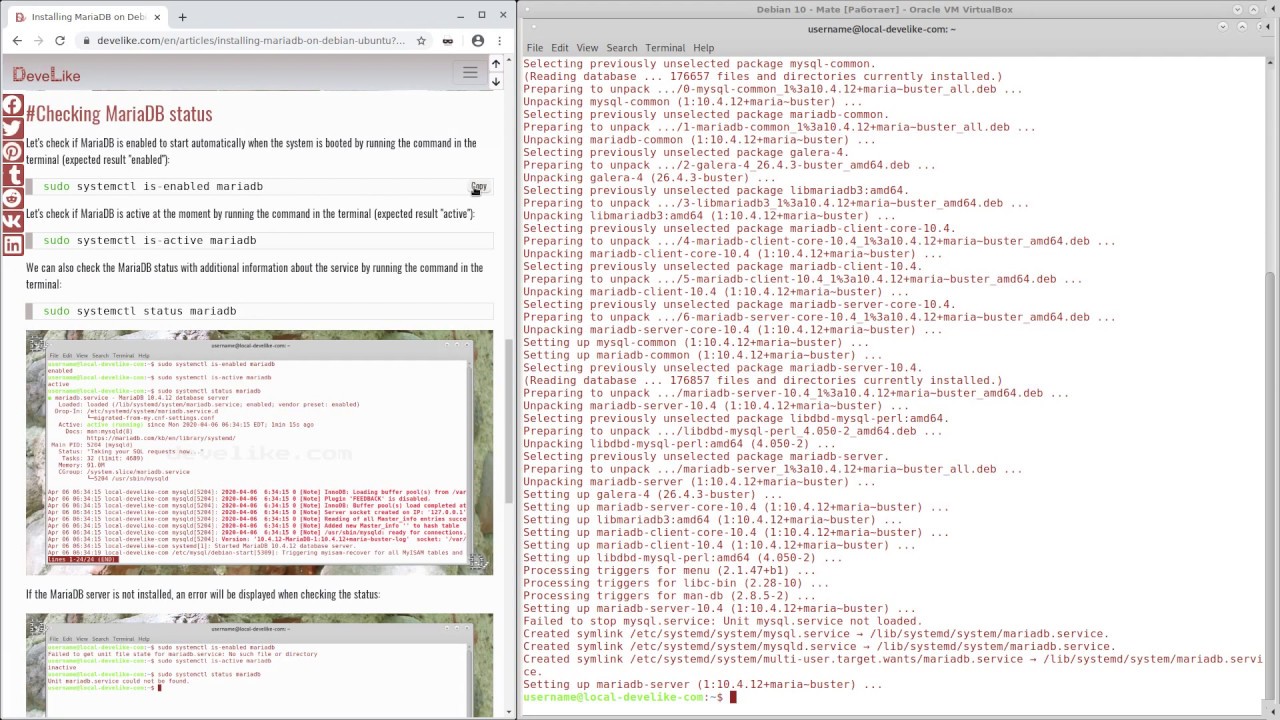Click the systemctl is-active mariadb code block

[x=260, y=240]
